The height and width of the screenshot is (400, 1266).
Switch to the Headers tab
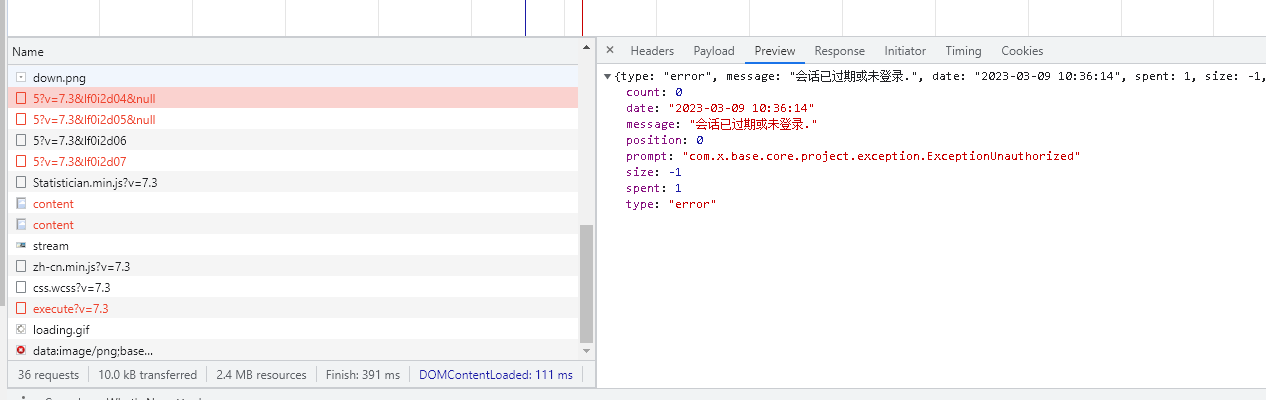point(652,51)
